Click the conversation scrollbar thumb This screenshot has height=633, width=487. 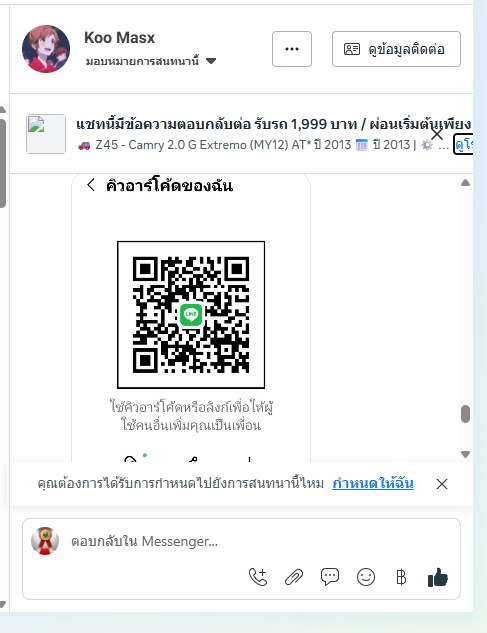click(465, 414)
